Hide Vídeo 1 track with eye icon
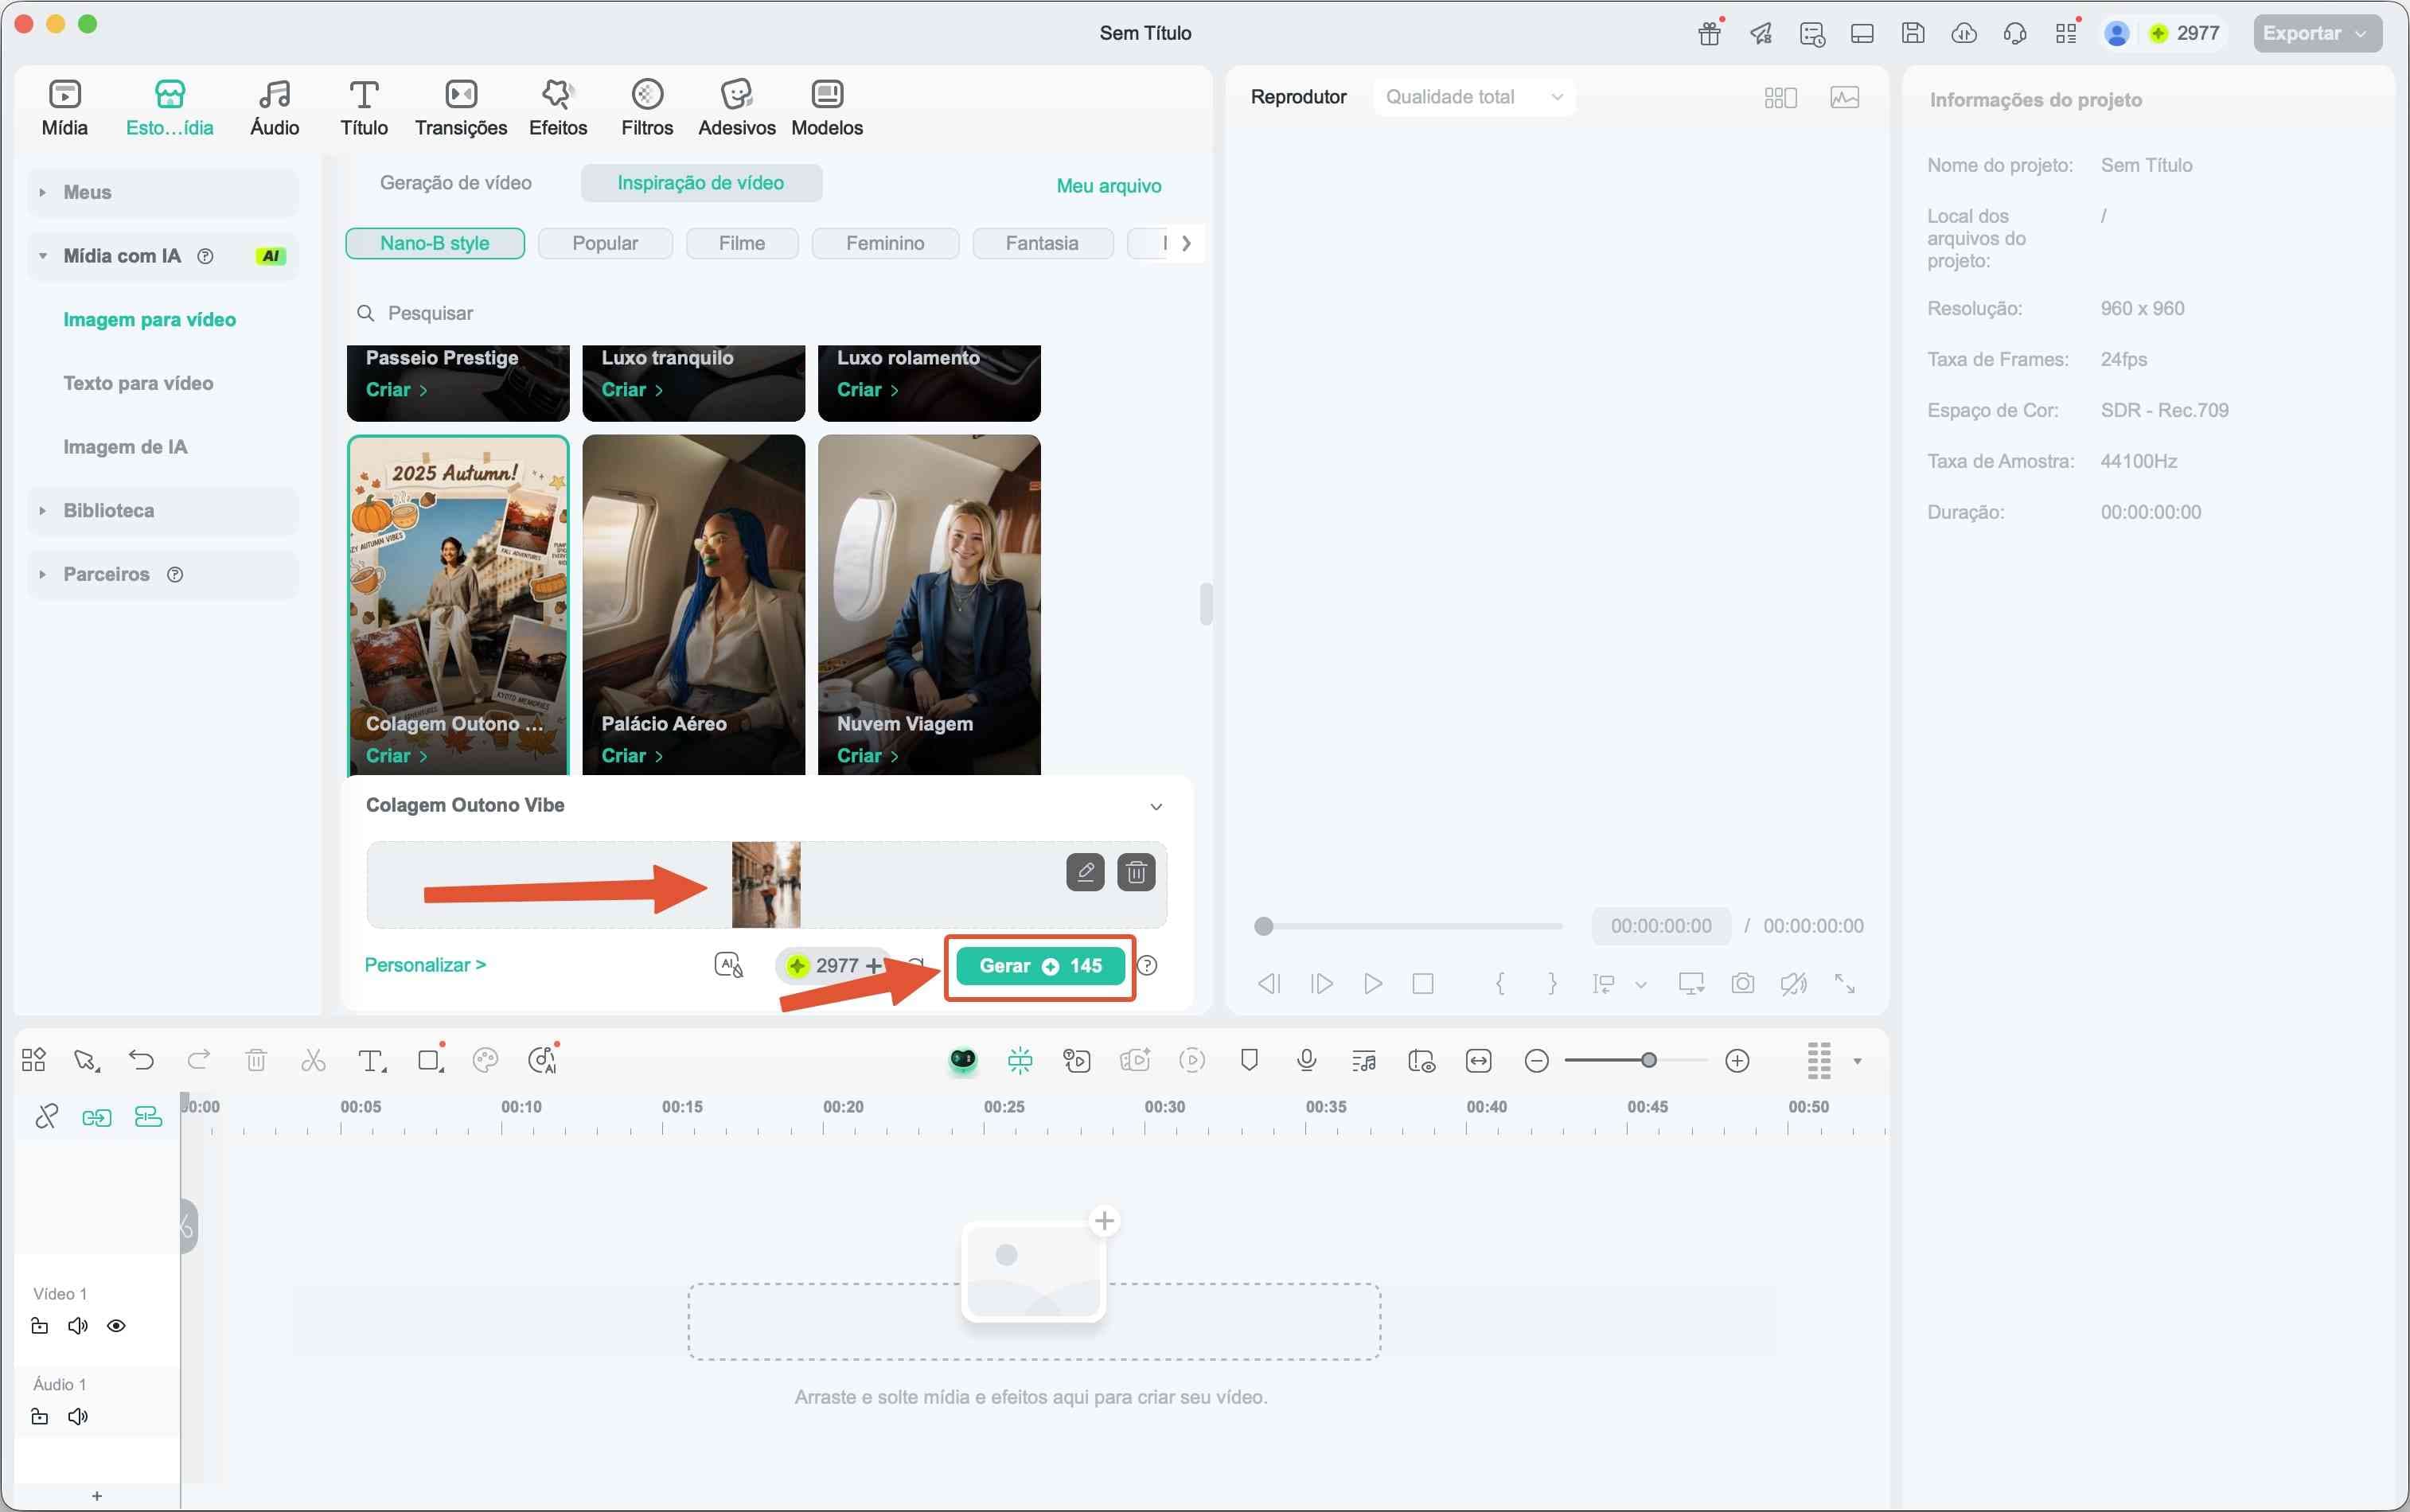 (x=116, y=1326)
